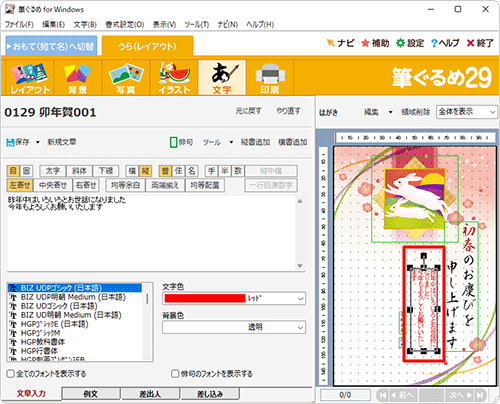Select 均等配置 even distribution
Viewport: 500px width, 404px height.
205,185
